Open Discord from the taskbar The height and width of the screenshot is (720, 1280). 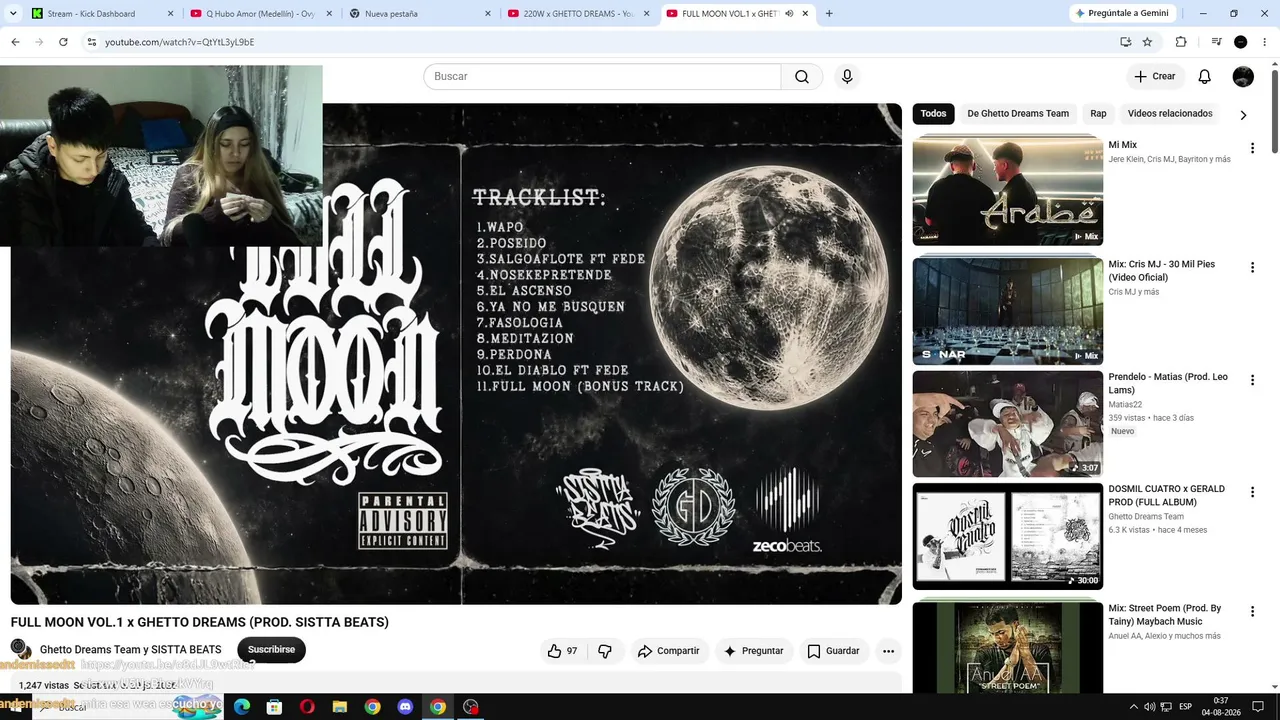click(405, 707)
